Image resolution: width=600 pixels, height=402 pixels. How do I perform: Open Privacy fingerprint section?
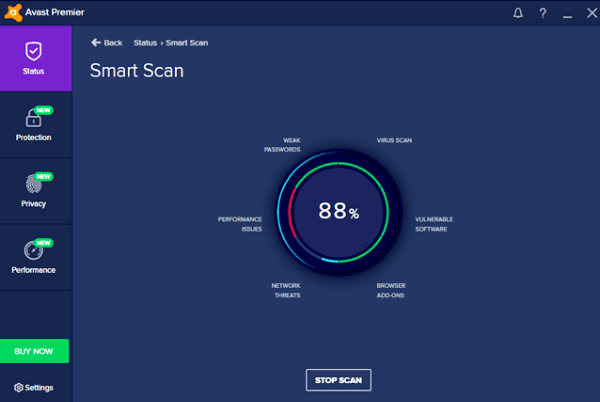33,184
